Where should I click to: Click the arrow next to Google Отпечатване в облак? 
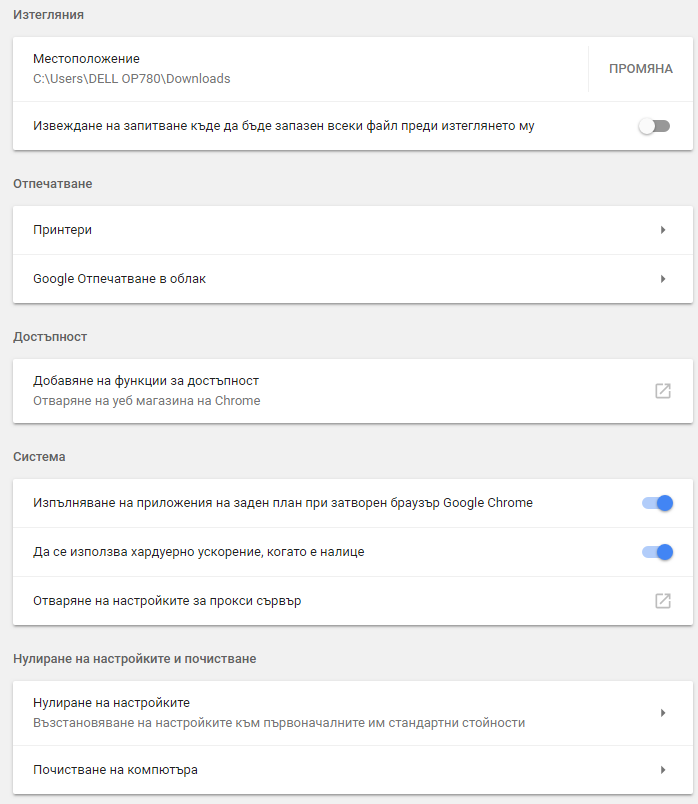pos(662,279)
